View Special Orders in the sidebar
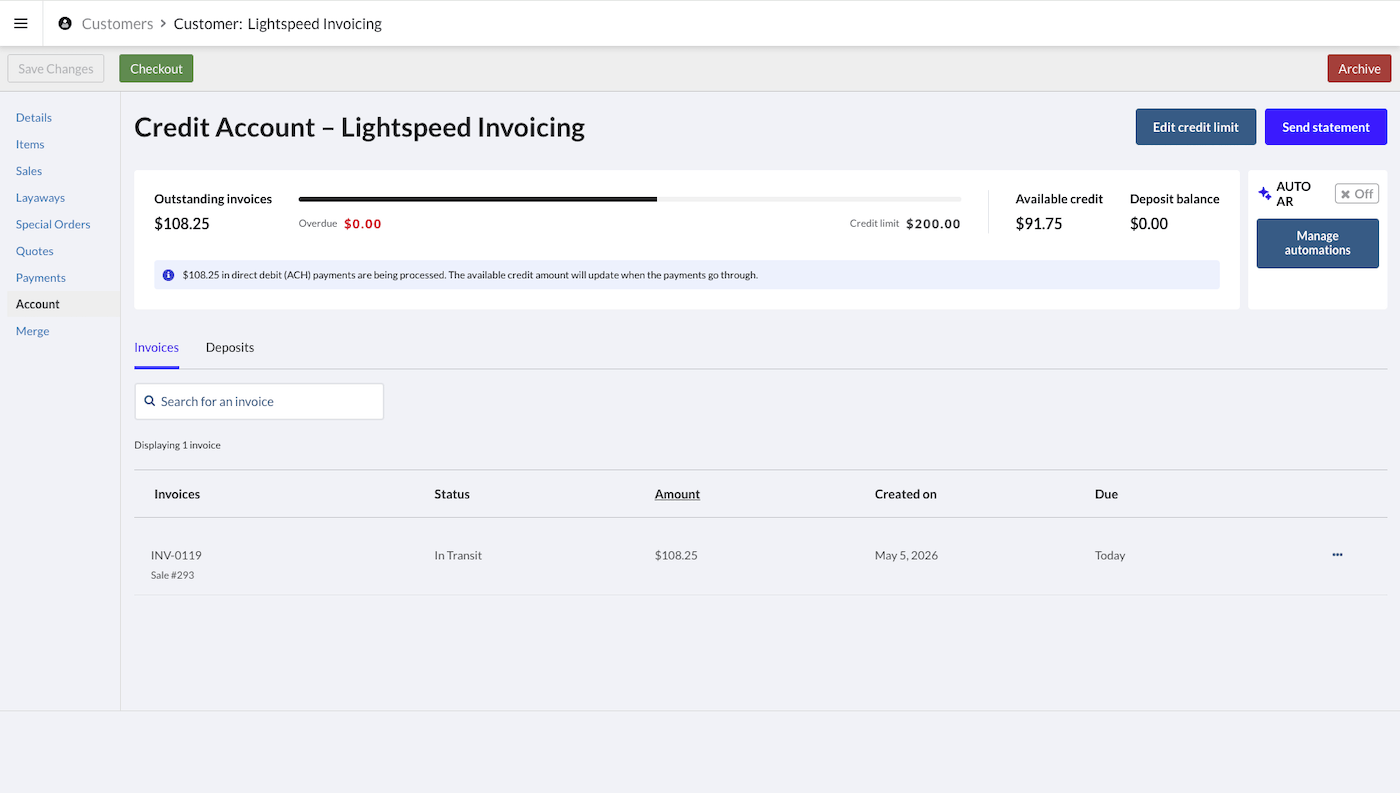 coord(53,224)
